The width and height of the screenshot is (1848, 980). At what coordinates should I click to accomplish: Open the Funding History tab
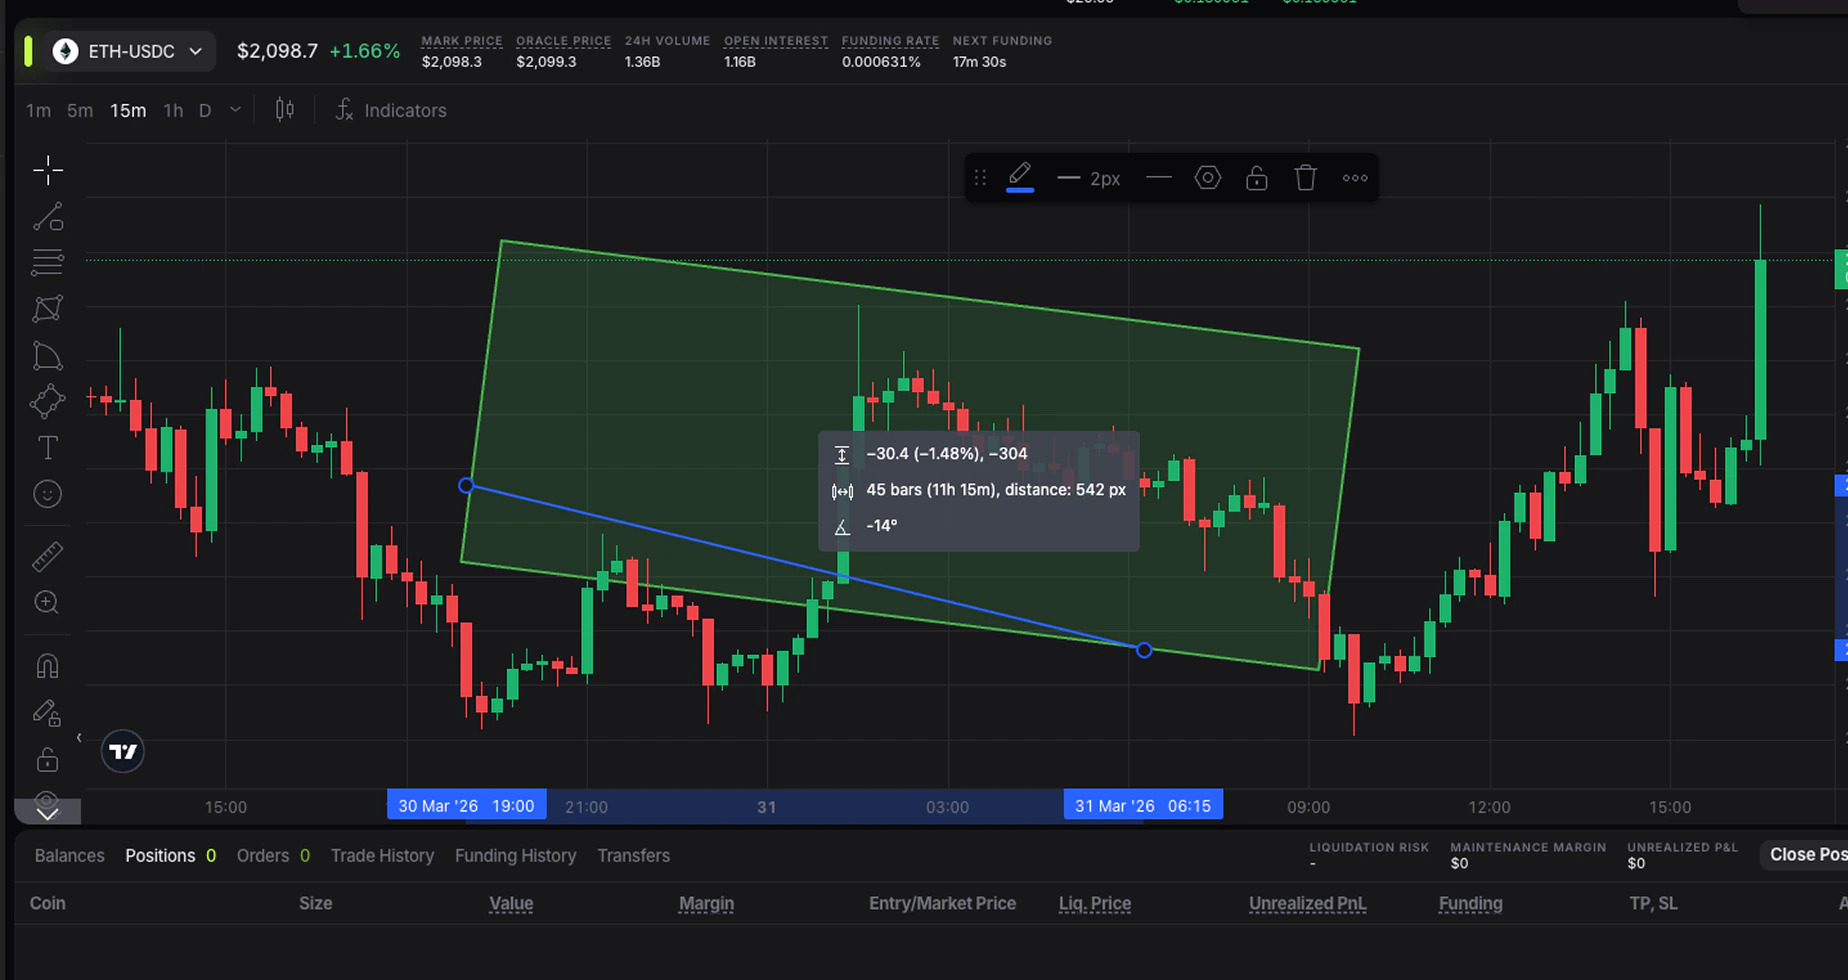515,856
